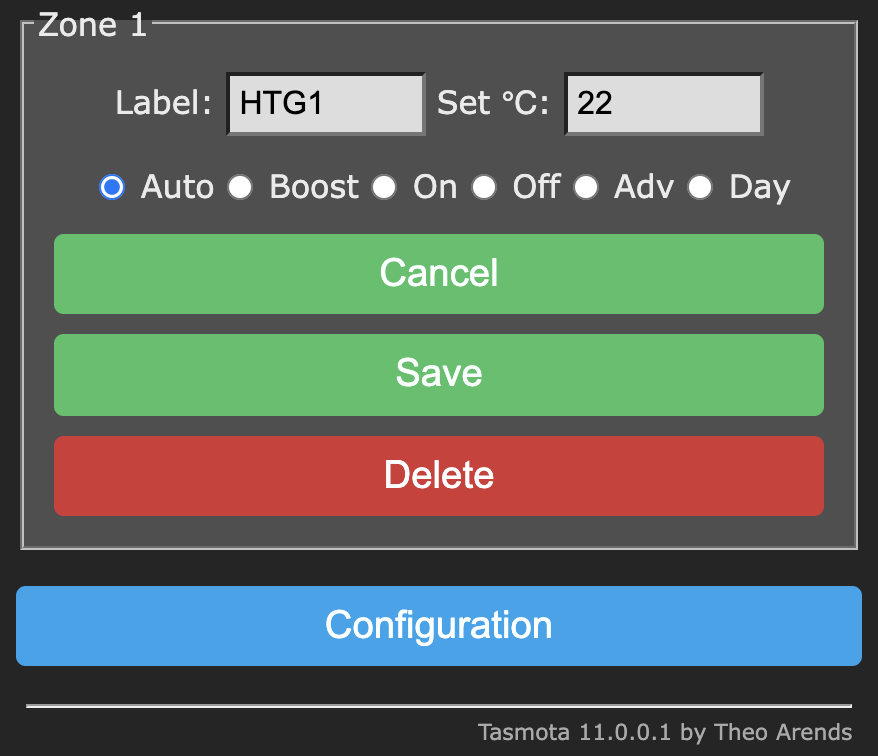This screenshot has width=878, height=756.
Task: Click the "Label:" caption text
Action: point(163,103)
